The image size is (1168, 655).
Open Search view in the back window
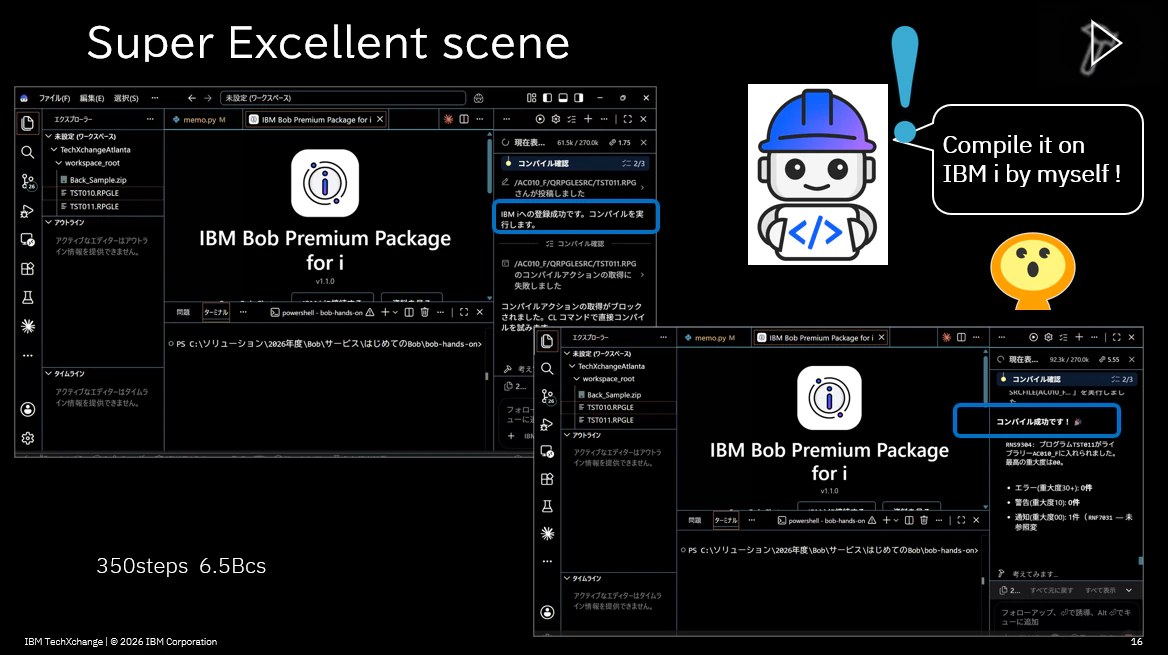pyautogui.click(x=28, y=152)
